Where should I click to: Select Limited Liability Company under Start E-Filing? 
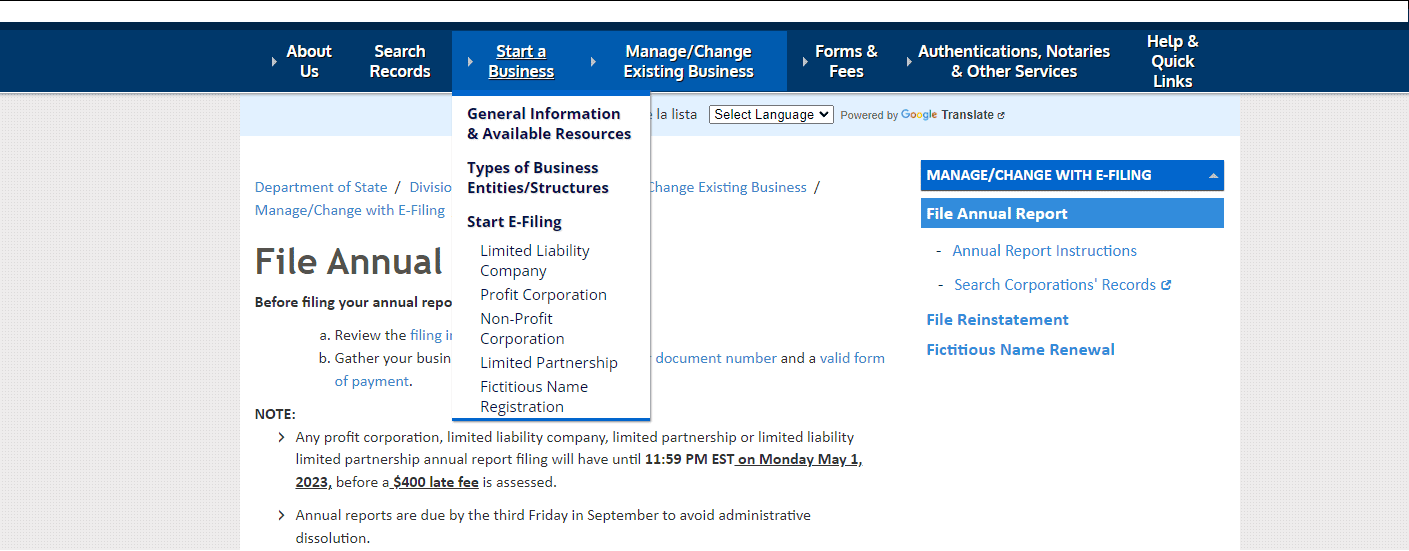click(x=534, y=261)
